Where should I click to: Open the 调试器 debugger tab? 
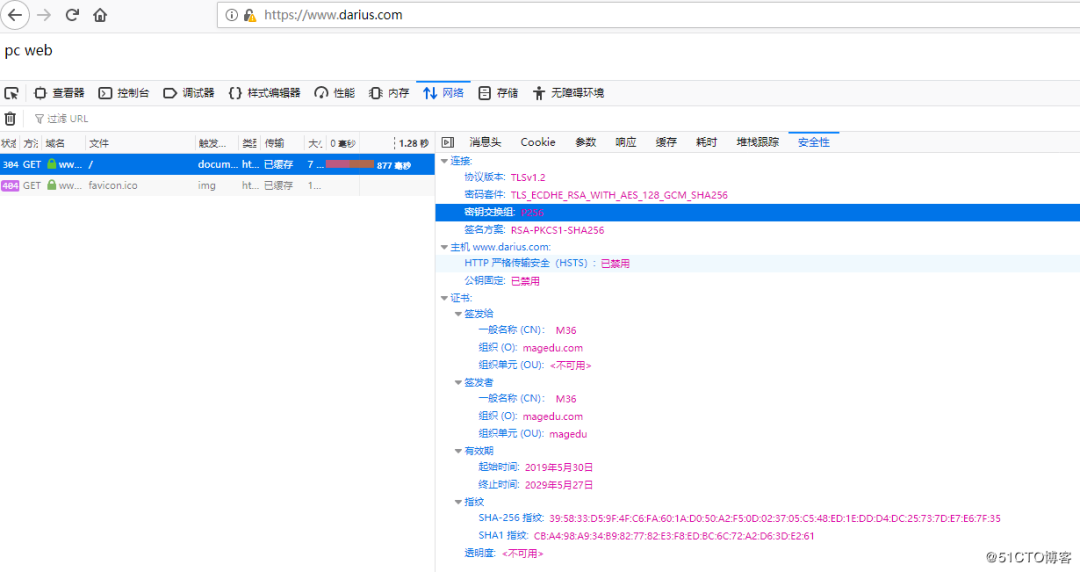pyautogui.click(x=189, y=93)
